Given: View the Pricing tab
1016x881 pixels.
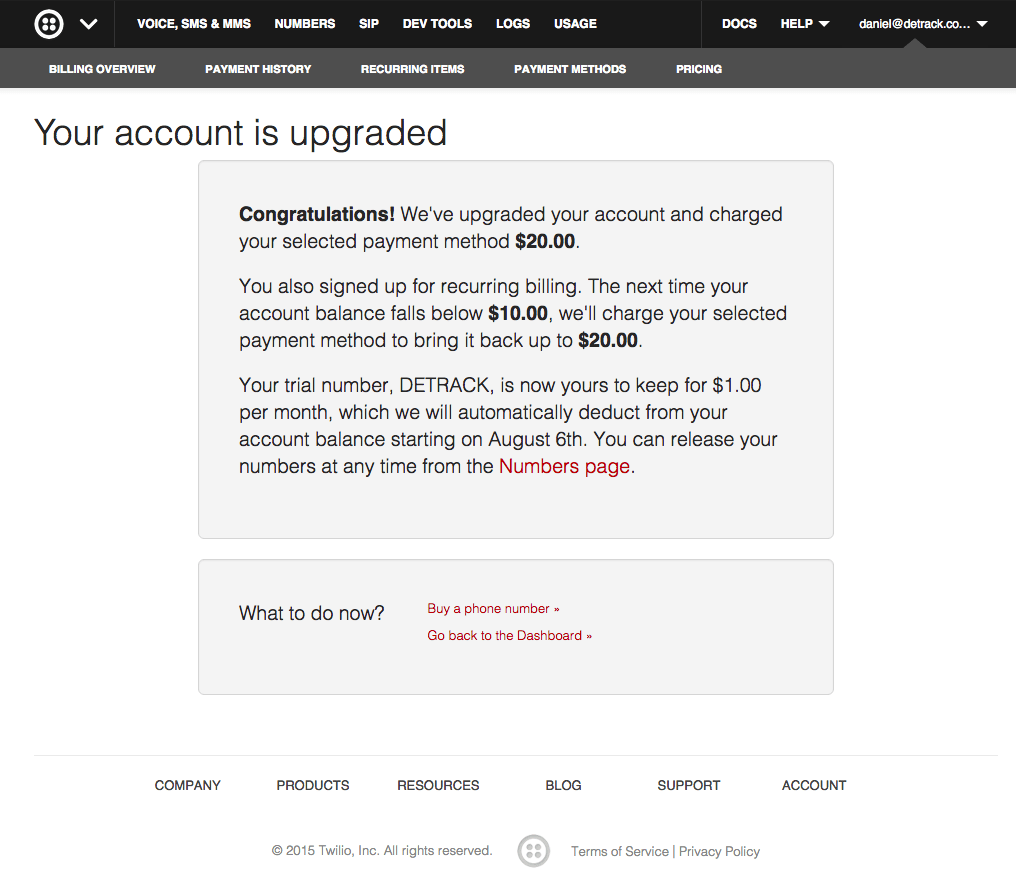Looking at the screenshot, I should 699,69.
